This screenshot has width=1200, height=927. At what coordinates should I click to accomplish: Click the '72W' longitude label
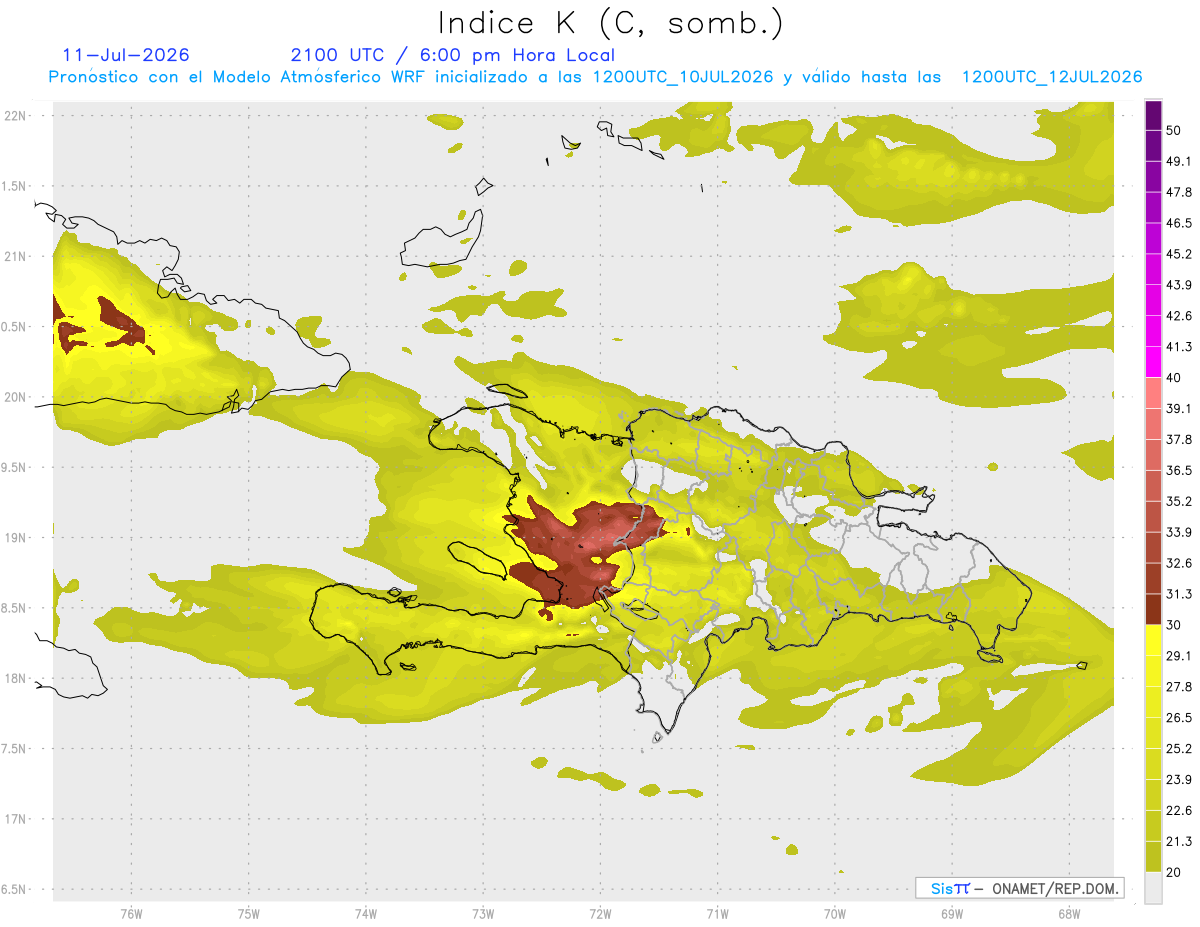coord(600,913)
